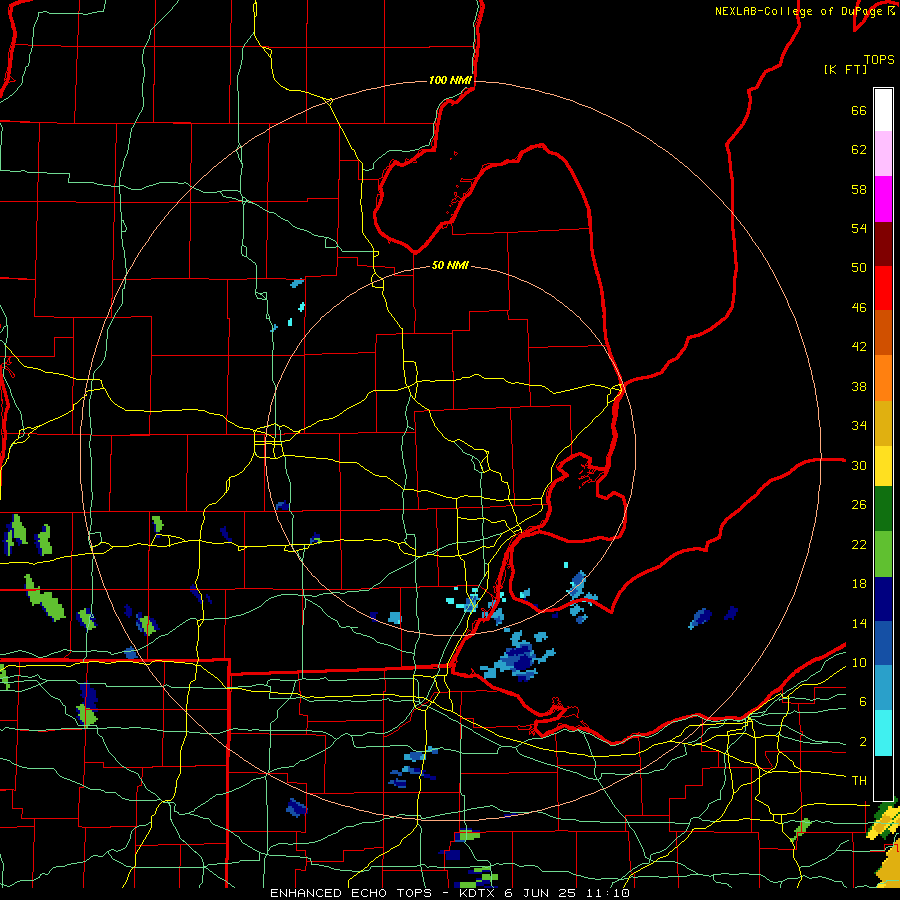This screenshot has height=900, width=900.
Task: Click the "100 NMI" range ring label
Action: 450,80
